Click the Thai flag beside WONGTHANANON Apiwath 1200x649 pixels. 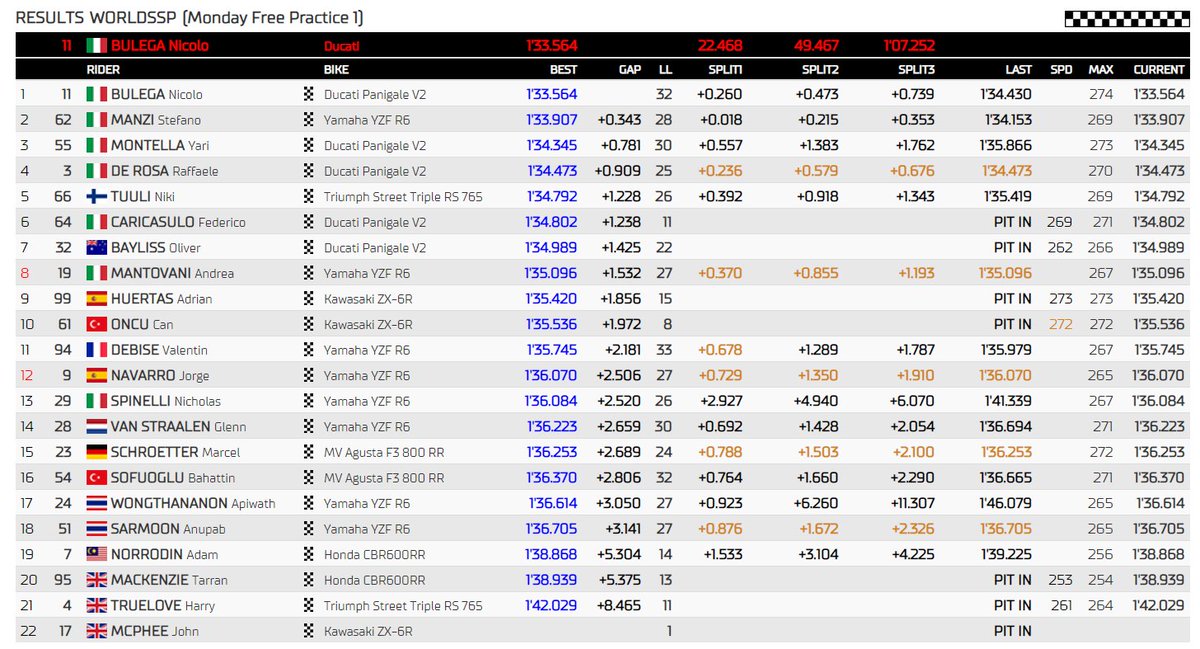(x=96, y=503)
